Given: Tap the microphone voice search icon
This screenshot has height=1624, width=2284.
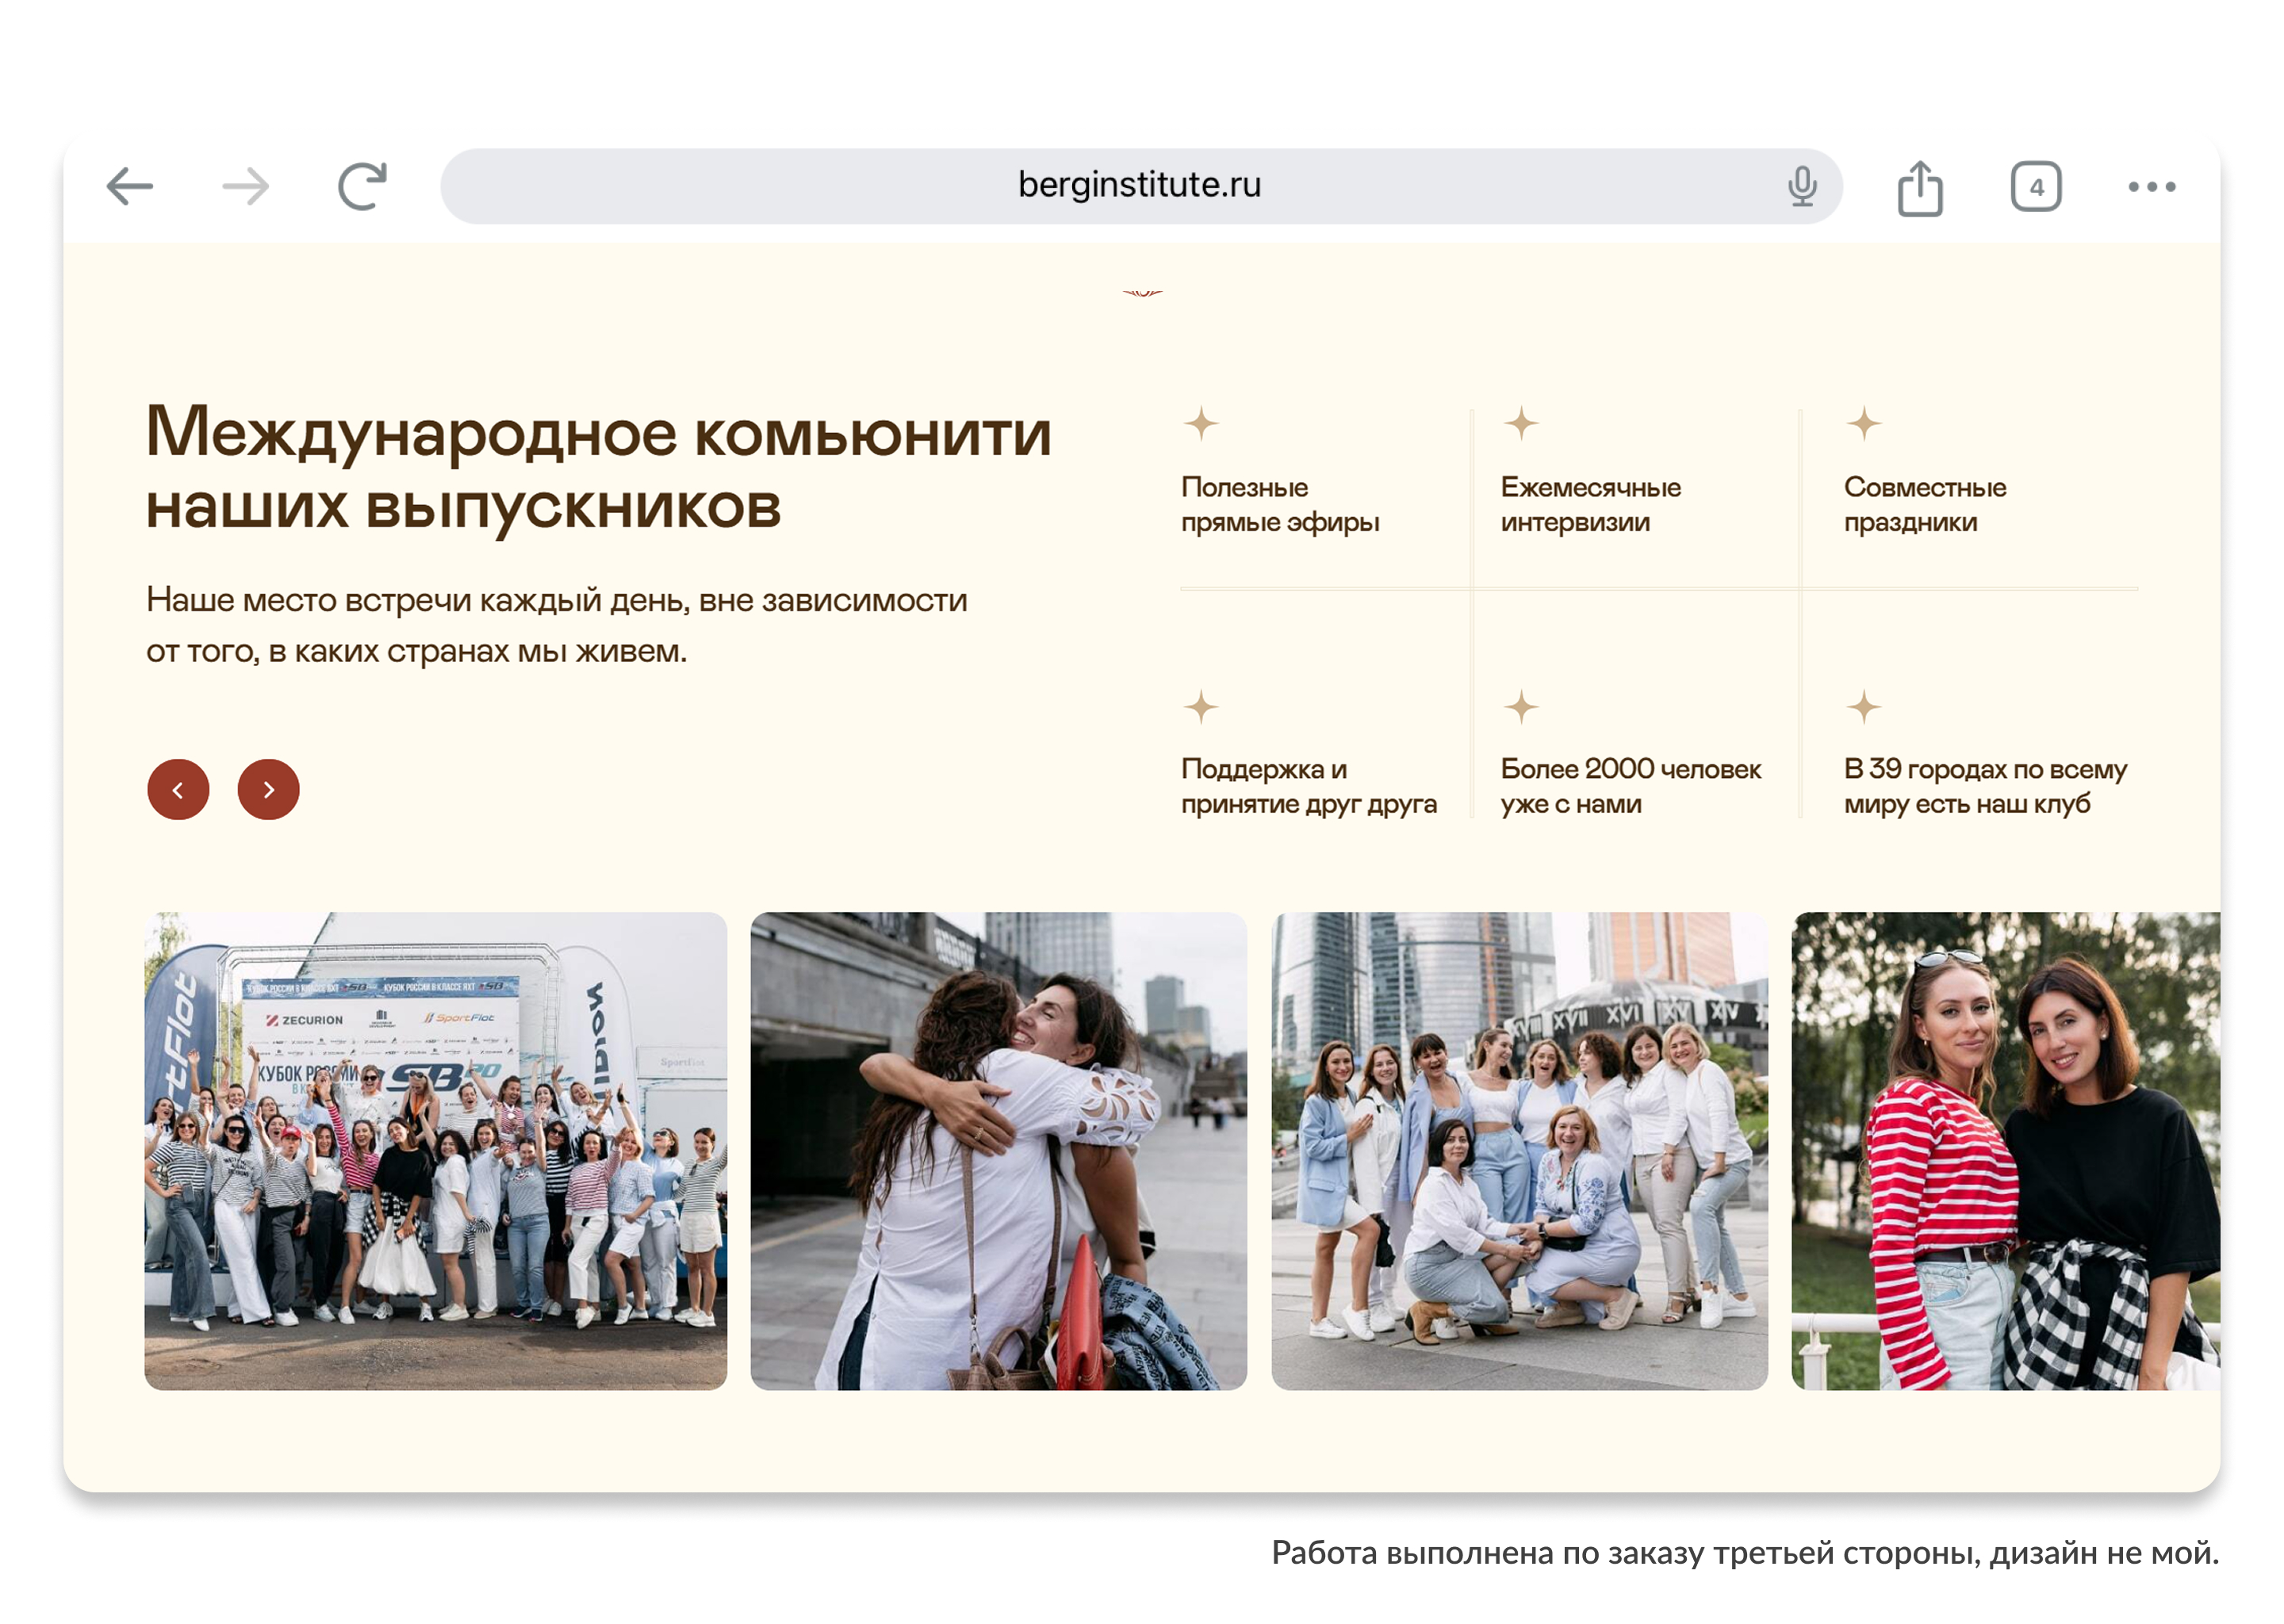Looking at the screenshot, I should point(1801,187).
